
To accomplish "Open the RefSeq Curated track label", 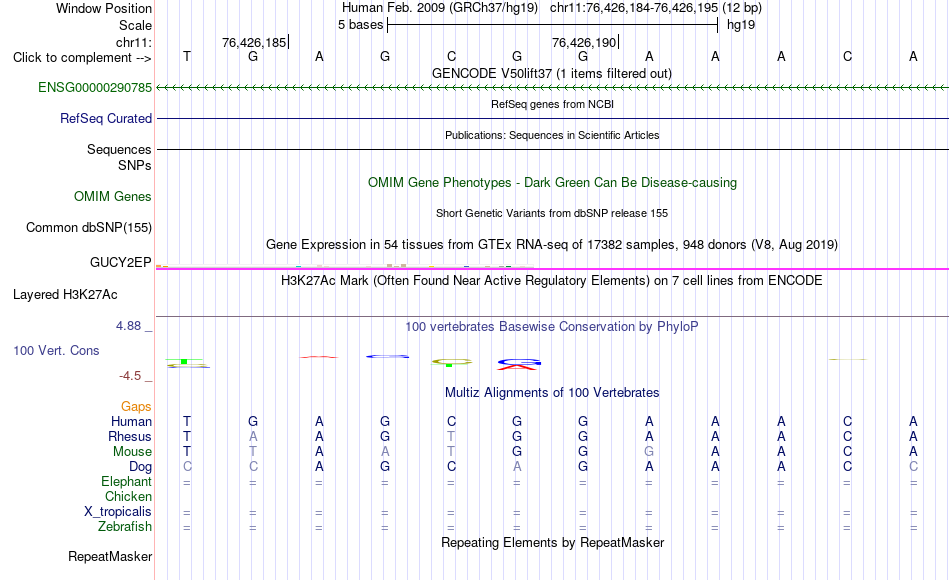I will [106, 118].
